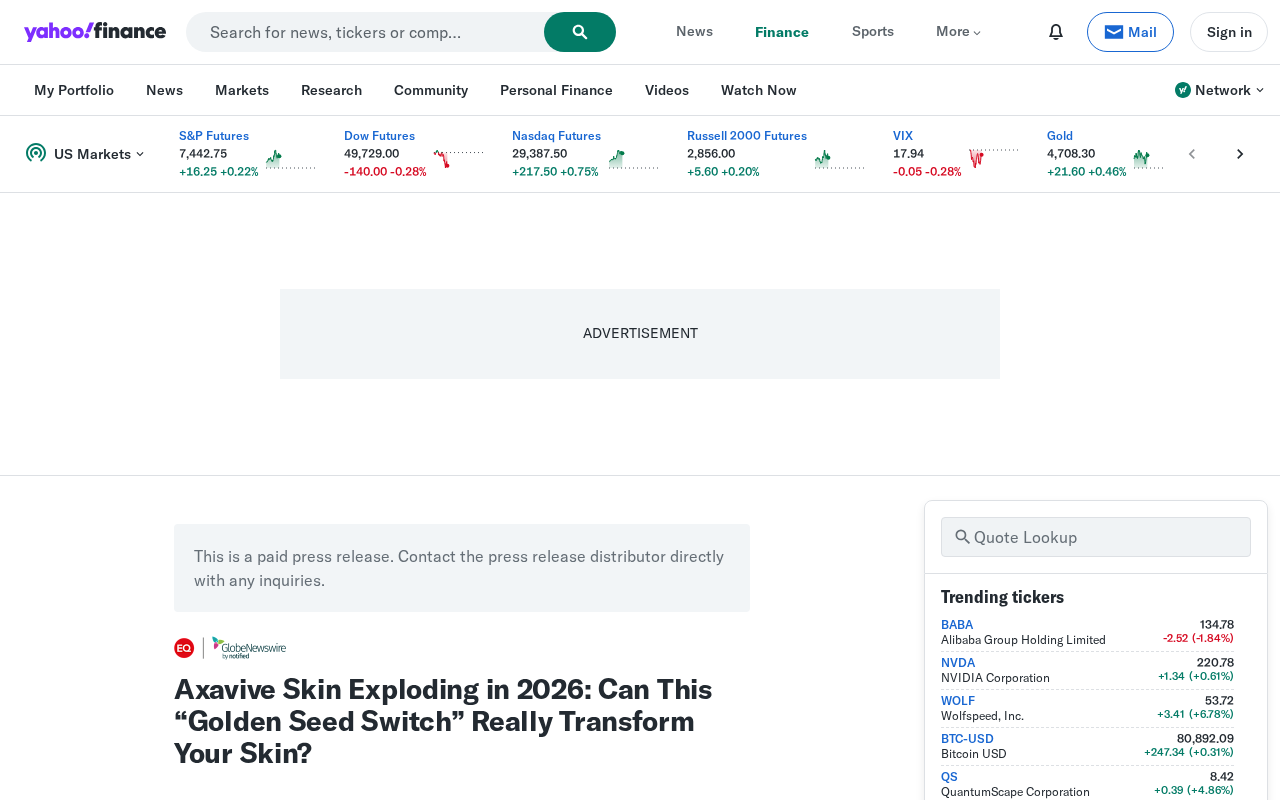Click the Network logo icon
This screenshot has width=1280, height=800.
(x=1183, y=90)
